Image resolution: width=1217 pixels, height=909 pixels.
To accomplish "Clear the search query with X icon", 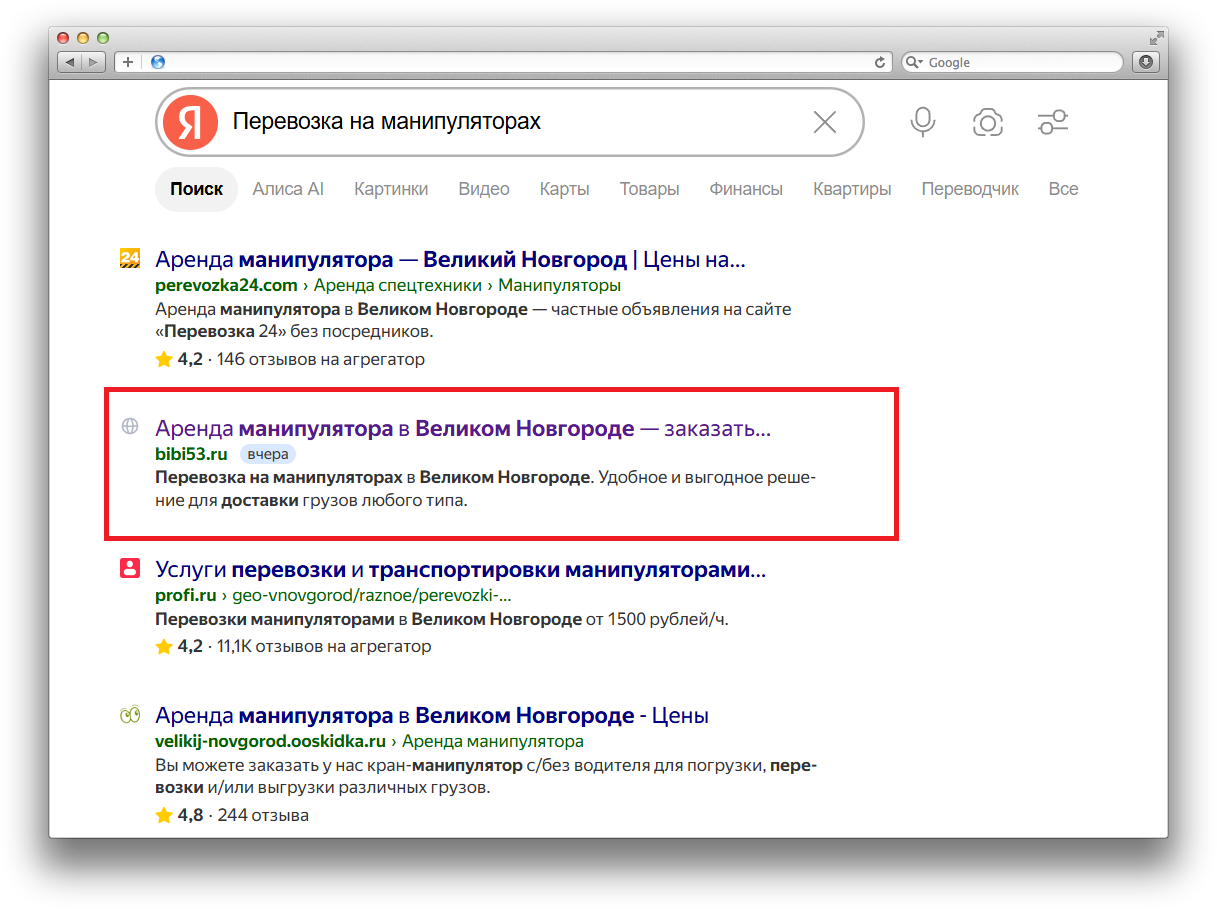I will (x=825, y=122).
